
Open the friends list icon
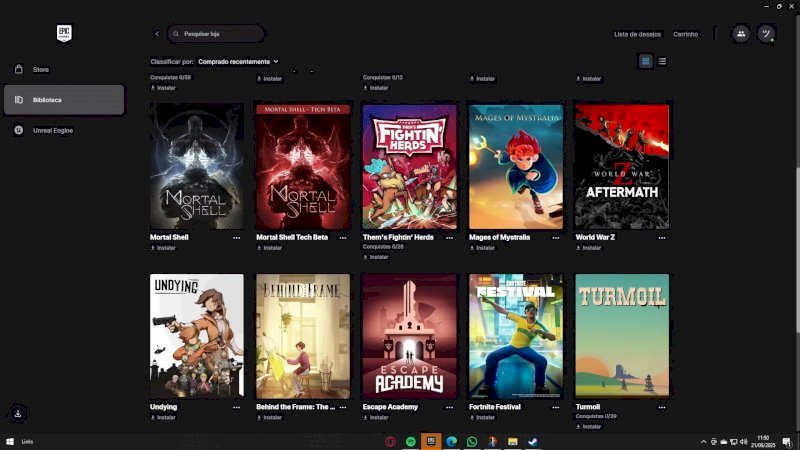(x=741, y=34)
